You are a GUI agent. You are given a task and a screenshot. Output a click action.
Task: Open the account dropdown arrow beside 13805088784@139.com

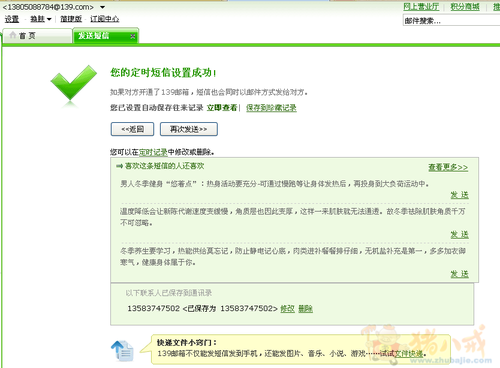pyautogui.click(x=102, y=7)
